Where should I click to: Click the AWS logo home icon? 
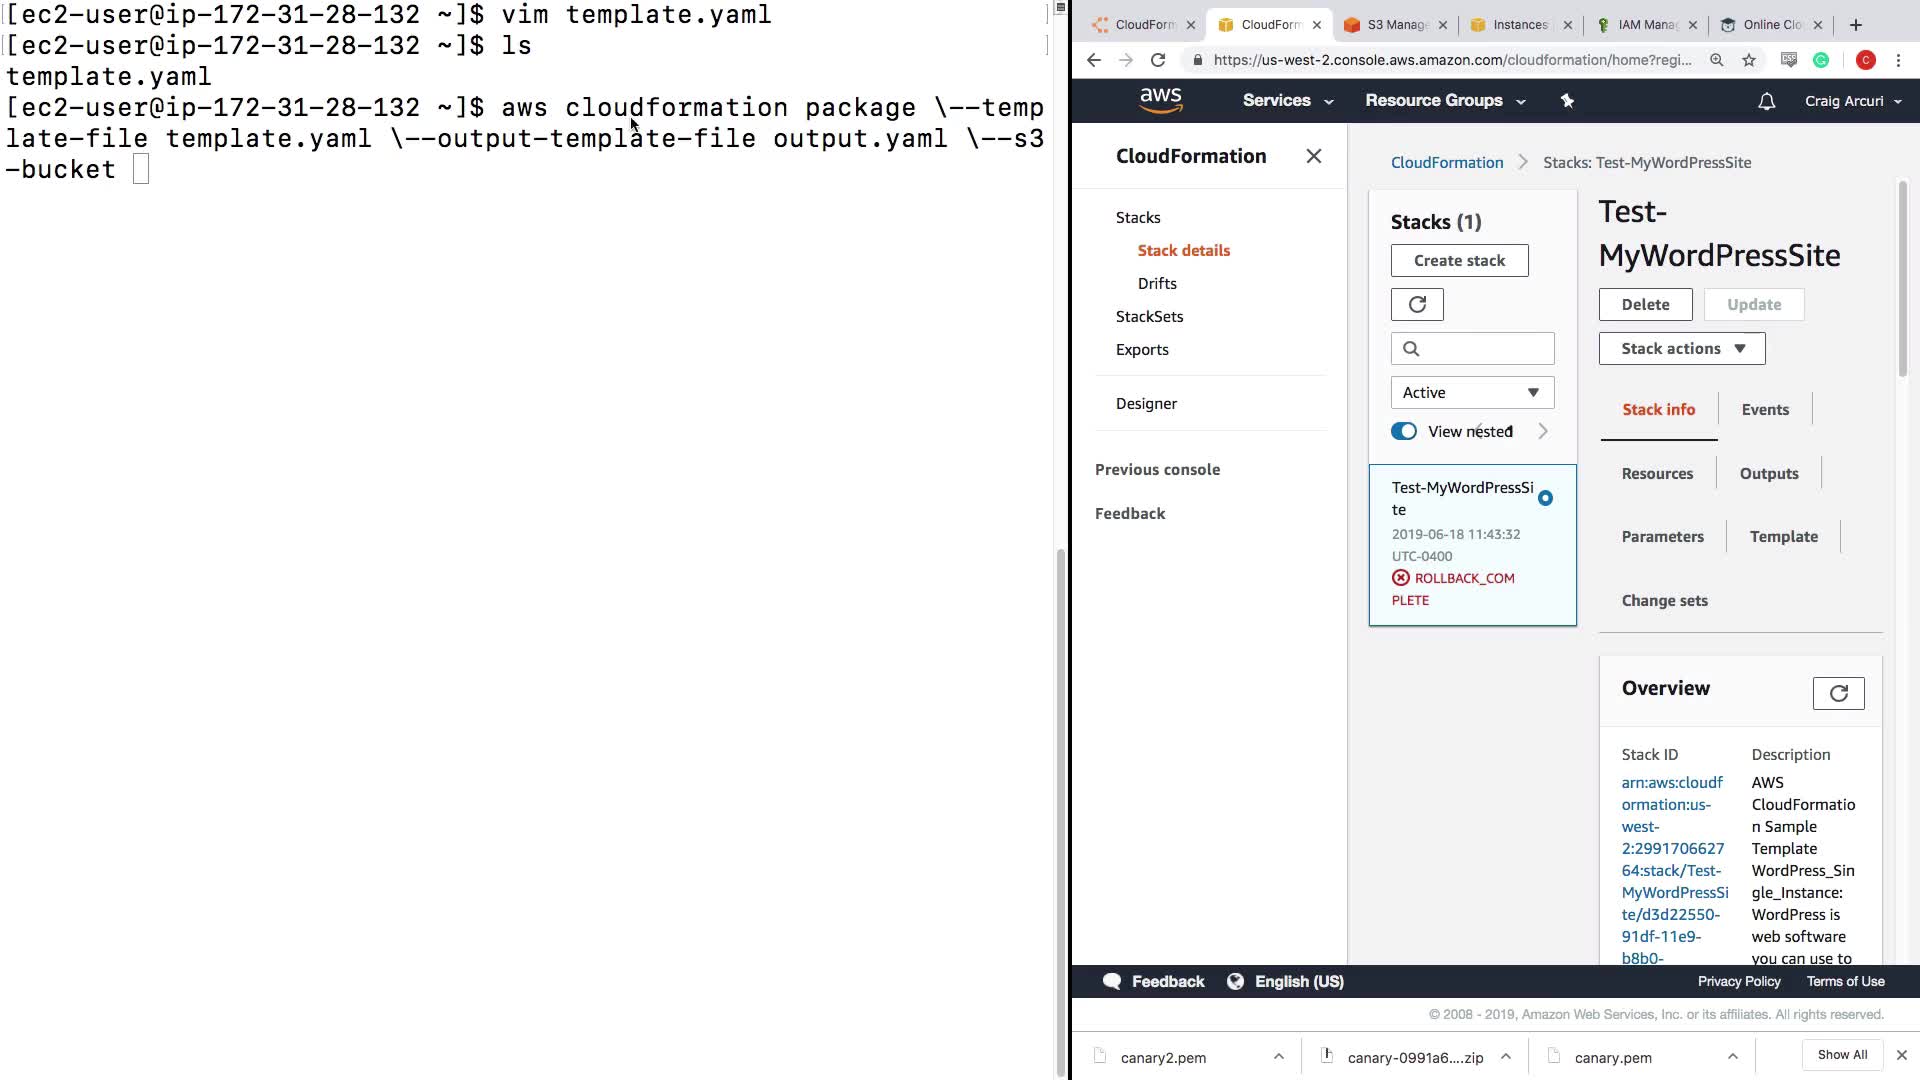1160,100
